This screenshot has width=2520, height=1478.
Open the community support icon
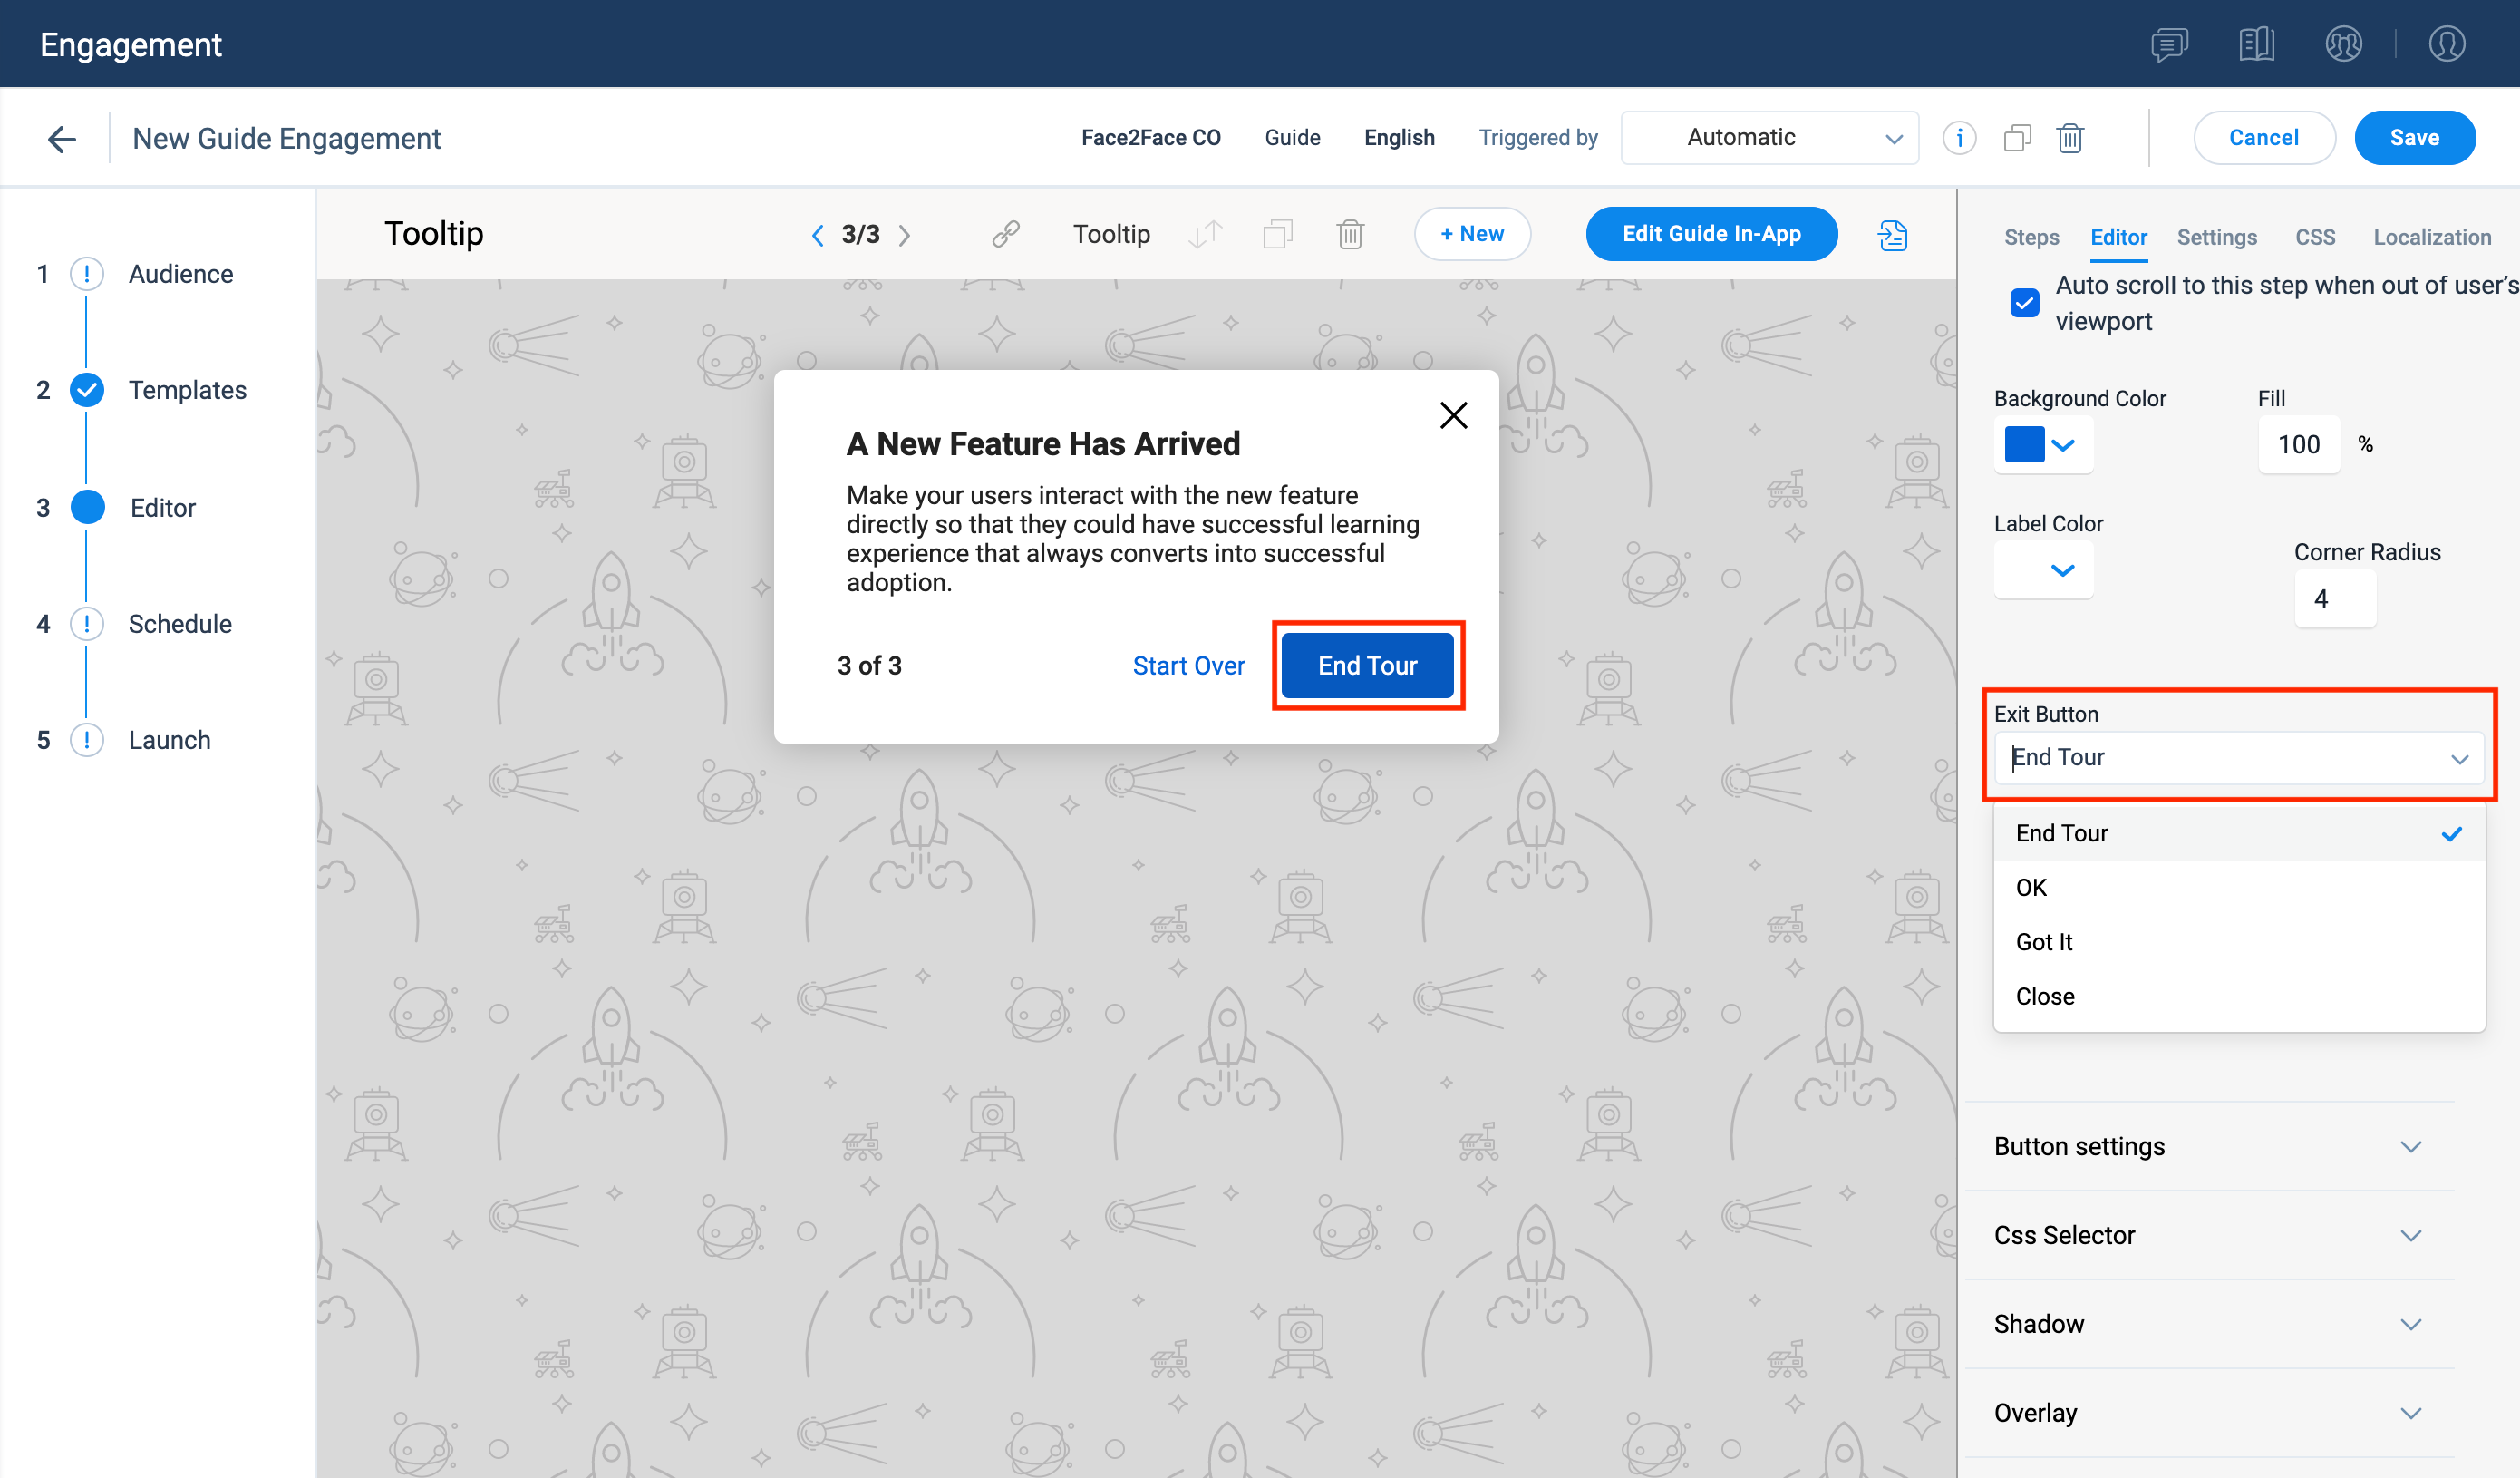click(x=2343, y=44)
